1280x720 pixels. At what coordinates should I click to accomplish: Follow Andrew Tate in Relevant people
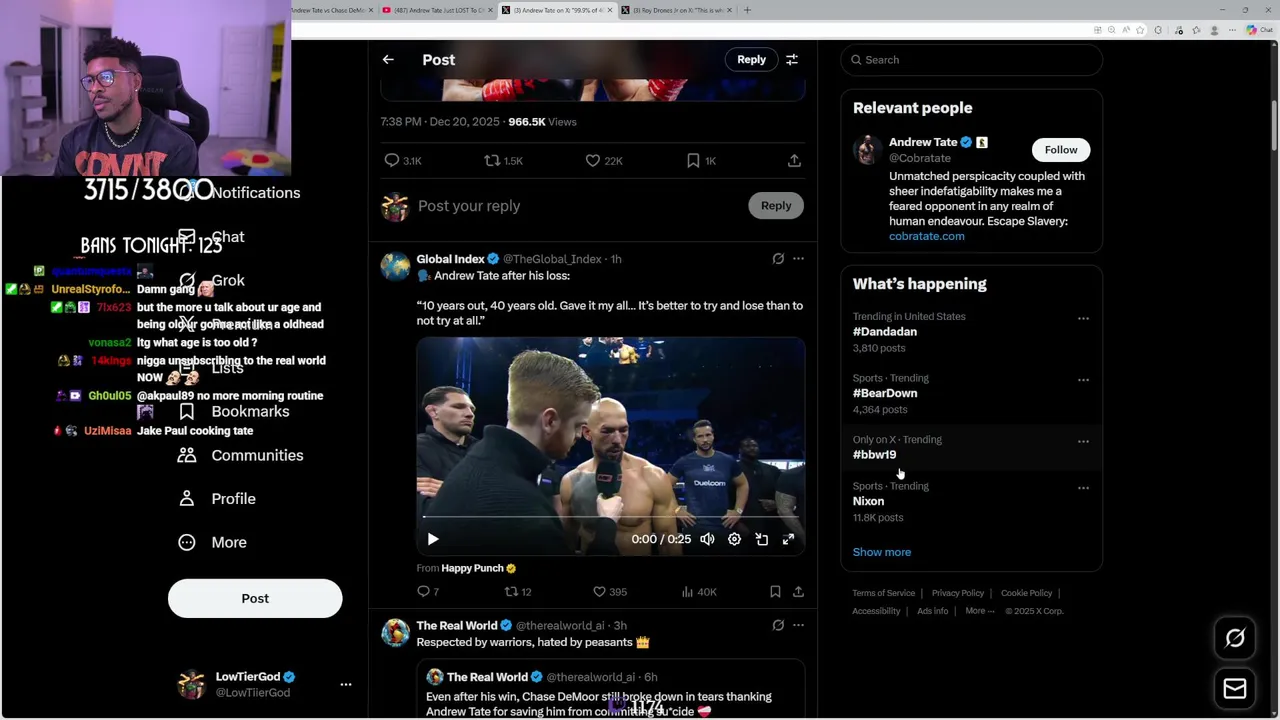click(x=1061, y=150)
